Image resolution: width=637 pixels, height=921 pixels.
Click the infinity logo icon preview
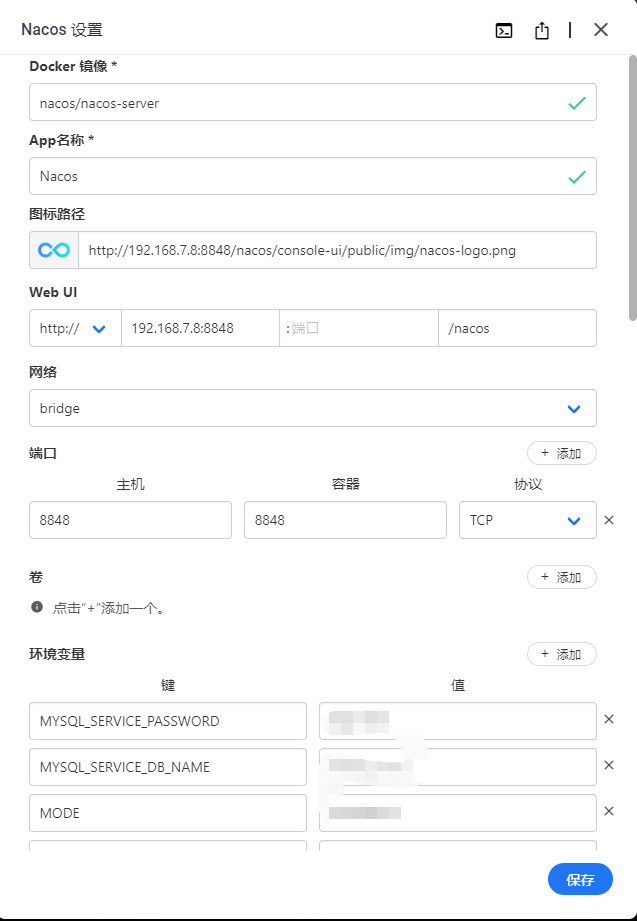tap(54, 250)
